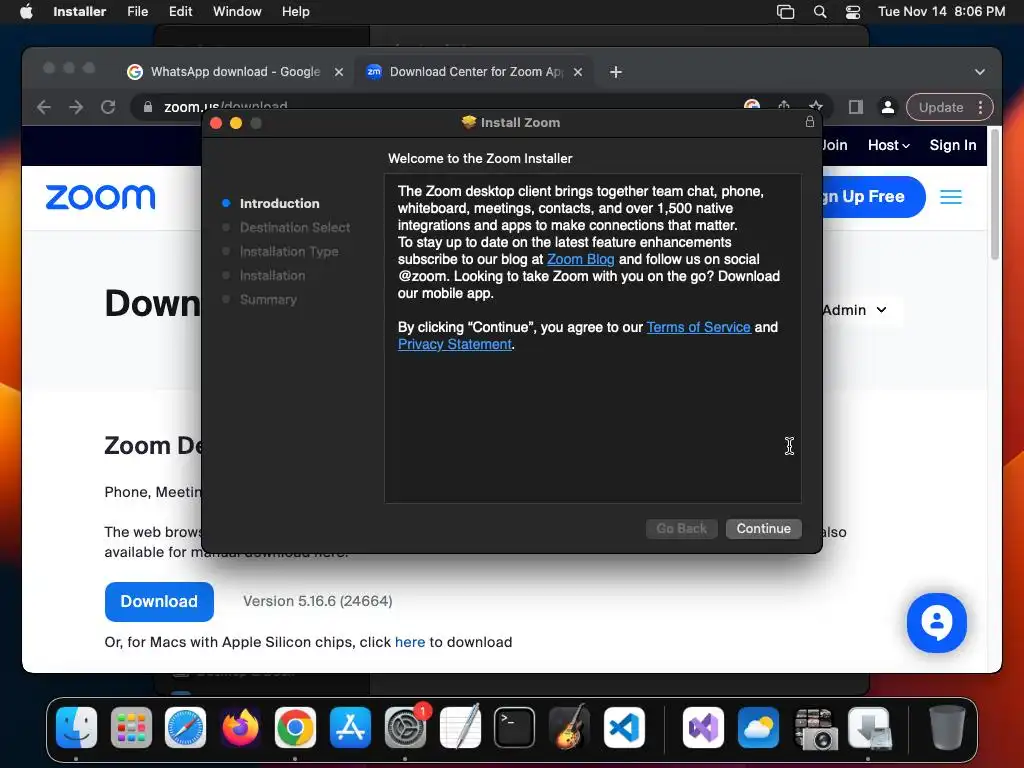Viewport: 1024px width, 768px height.
Task: Open a new Chrome tab
Action: [616, 72]
